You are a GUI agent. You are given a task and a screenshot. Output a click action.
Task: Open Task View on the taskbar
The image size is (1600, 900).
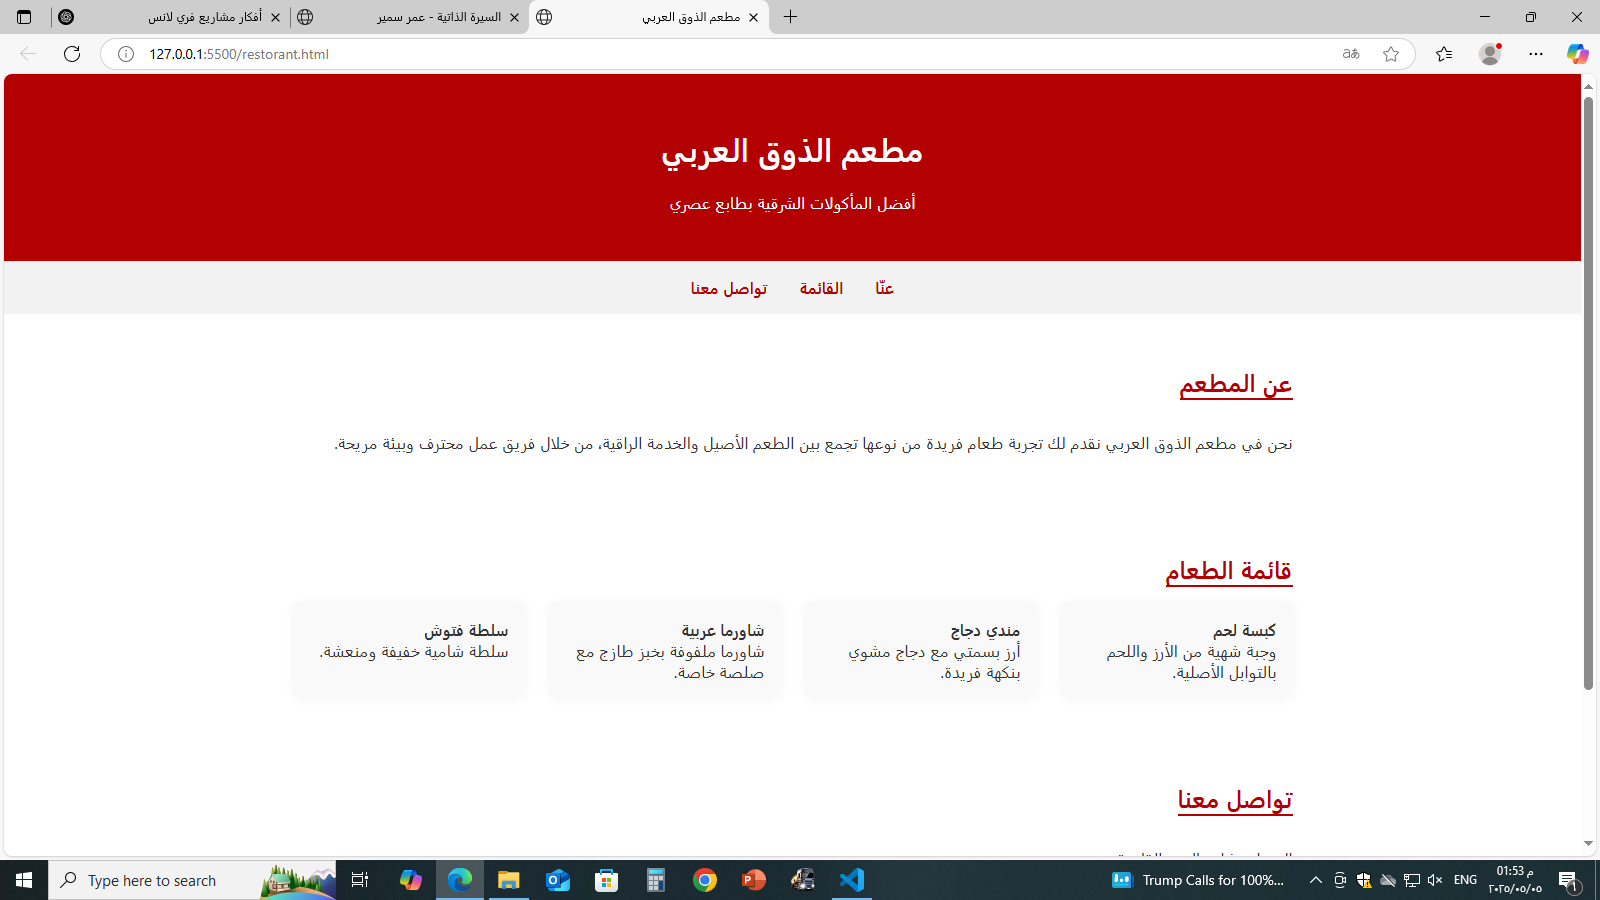click(x=360, y=880)
